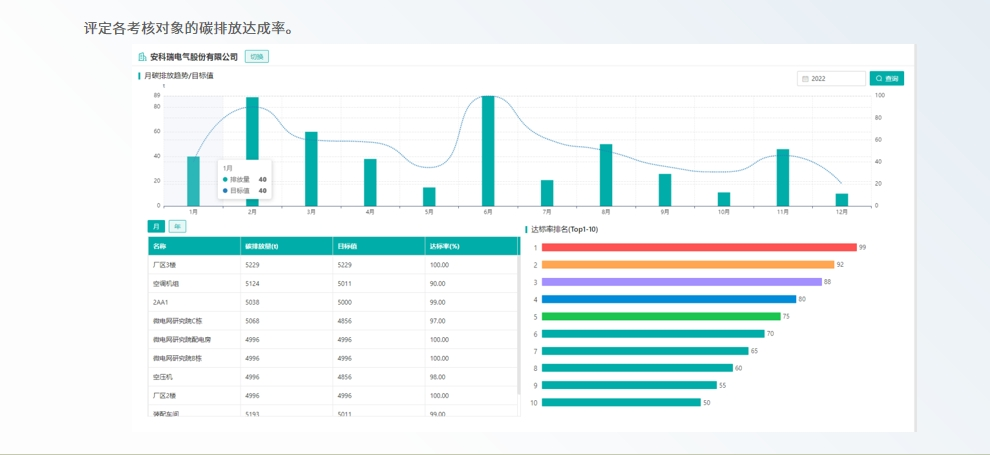Click the calendar icon in year field
Screen dimensions: 990x455
pyautogui.click(x=805, y=78)
